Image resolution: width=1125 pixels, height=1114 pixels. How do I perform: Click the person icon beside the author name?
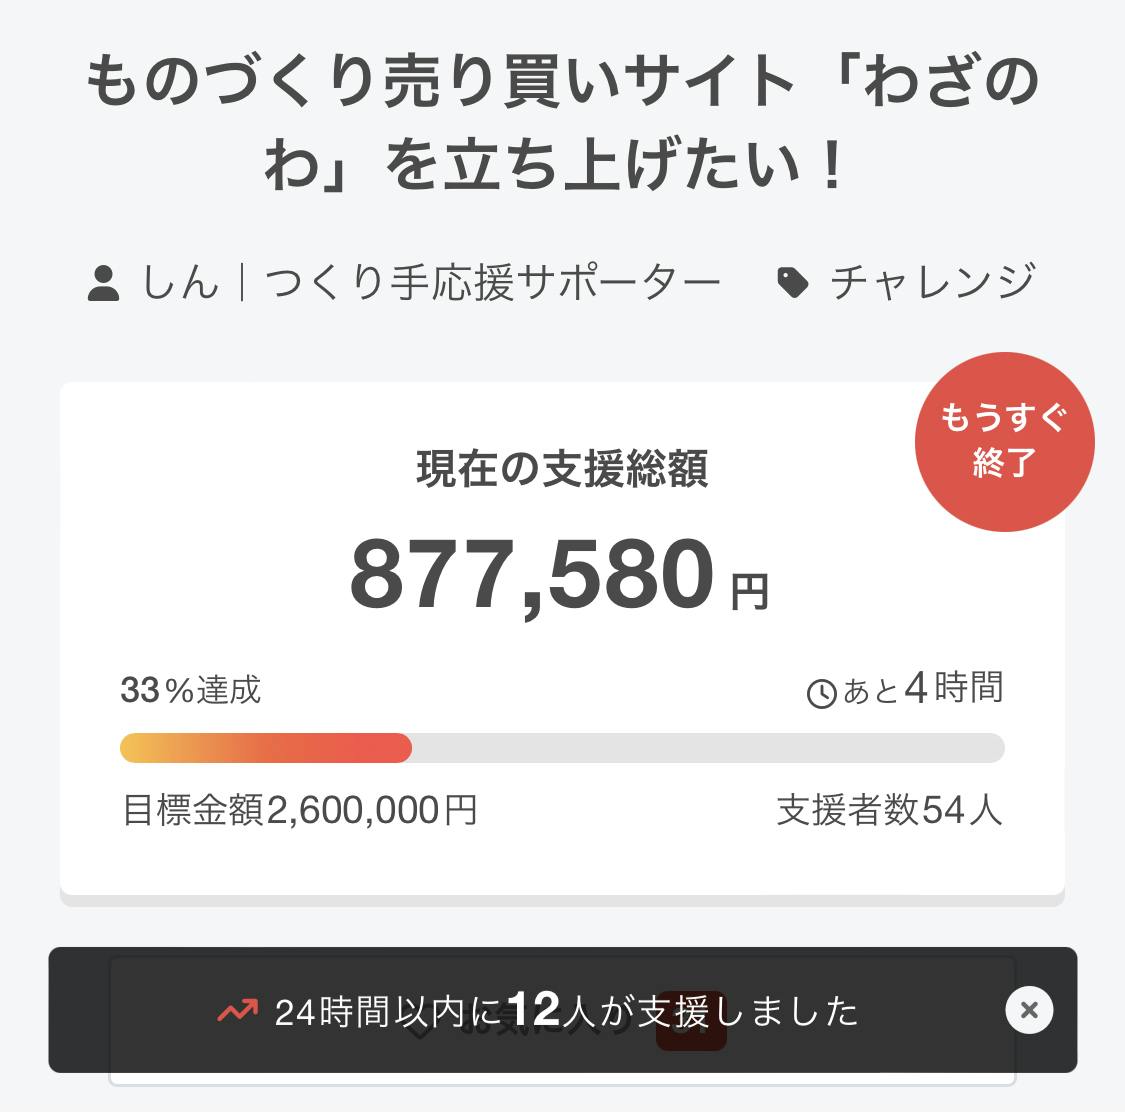pyautogui.click(x=104, y=283)
